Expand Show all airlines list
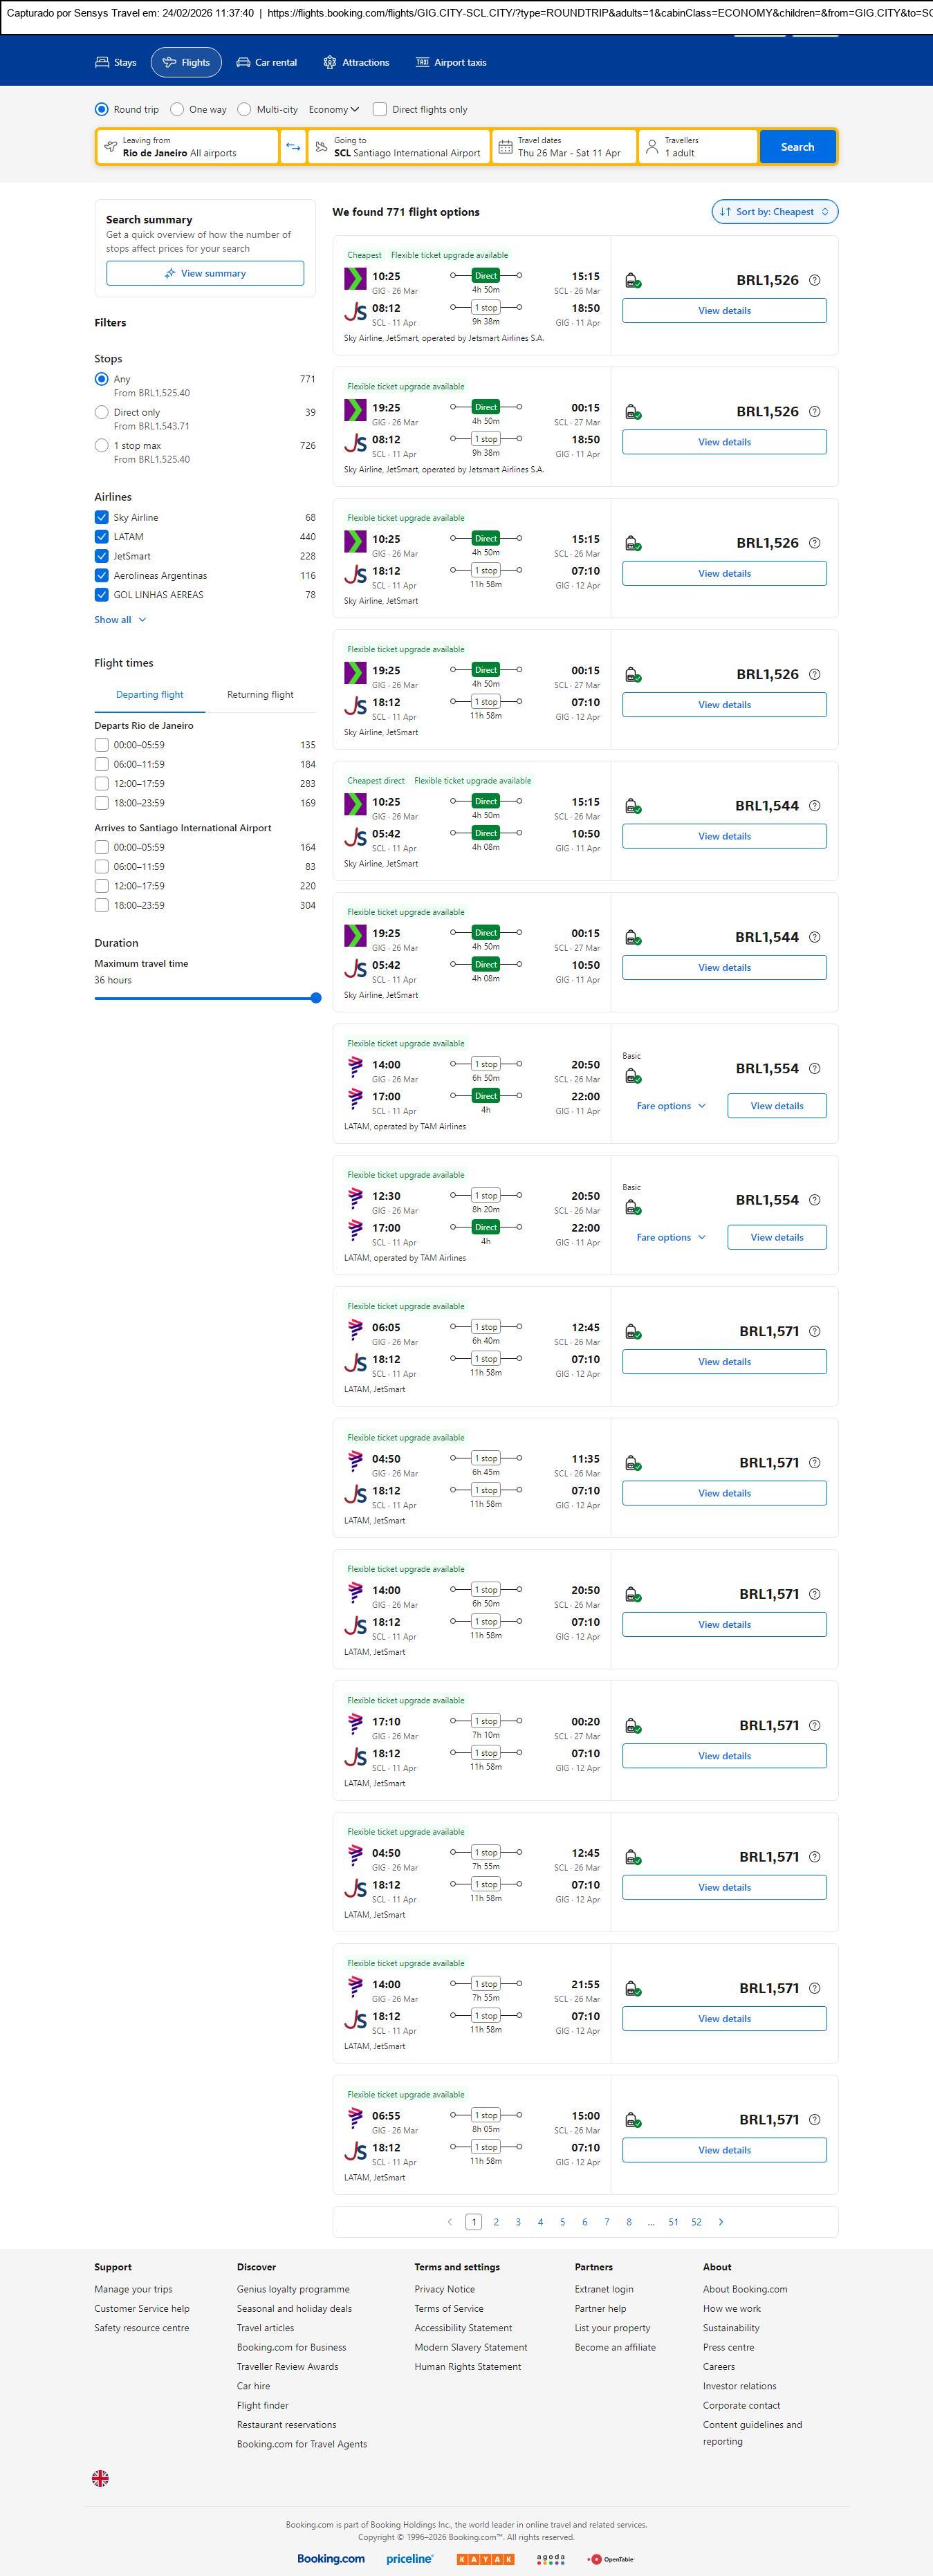Viewport: 933px width, 2576px height. coord(120,620)
